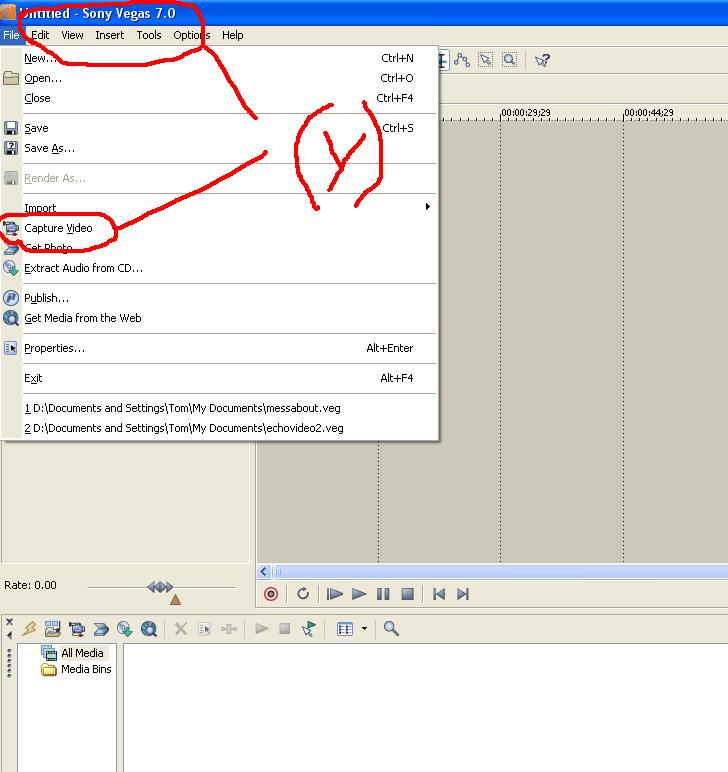
Task: Close the Project Media docked window X
Action: pos(9,622)
